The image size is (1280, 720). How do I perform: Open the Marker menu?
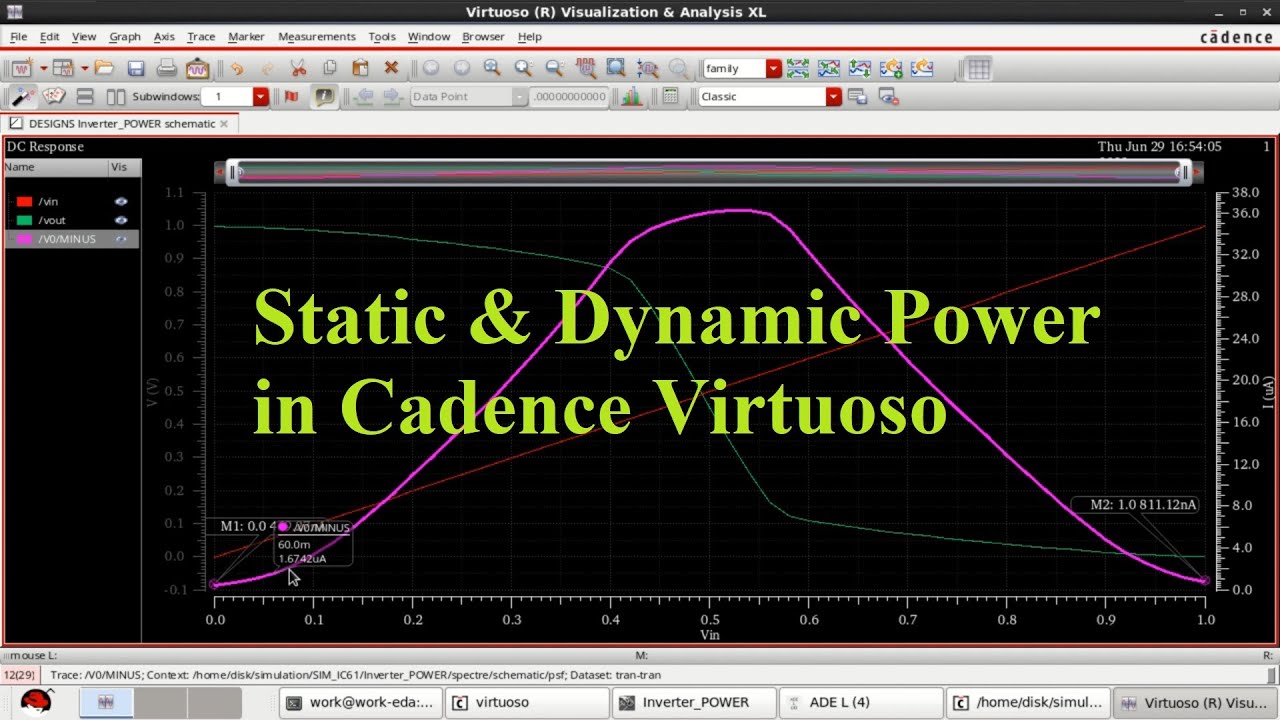tap(246, 36)
